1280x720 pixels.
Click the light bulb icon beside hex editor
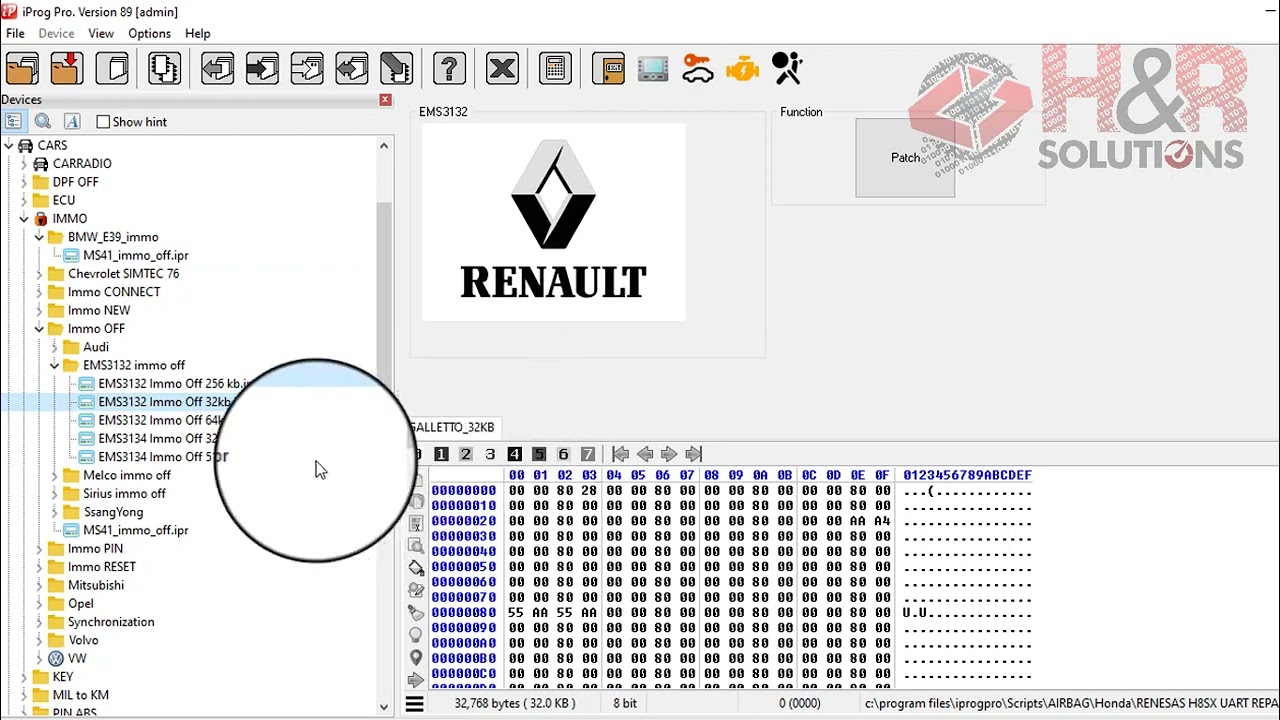(x=416, y=635)
